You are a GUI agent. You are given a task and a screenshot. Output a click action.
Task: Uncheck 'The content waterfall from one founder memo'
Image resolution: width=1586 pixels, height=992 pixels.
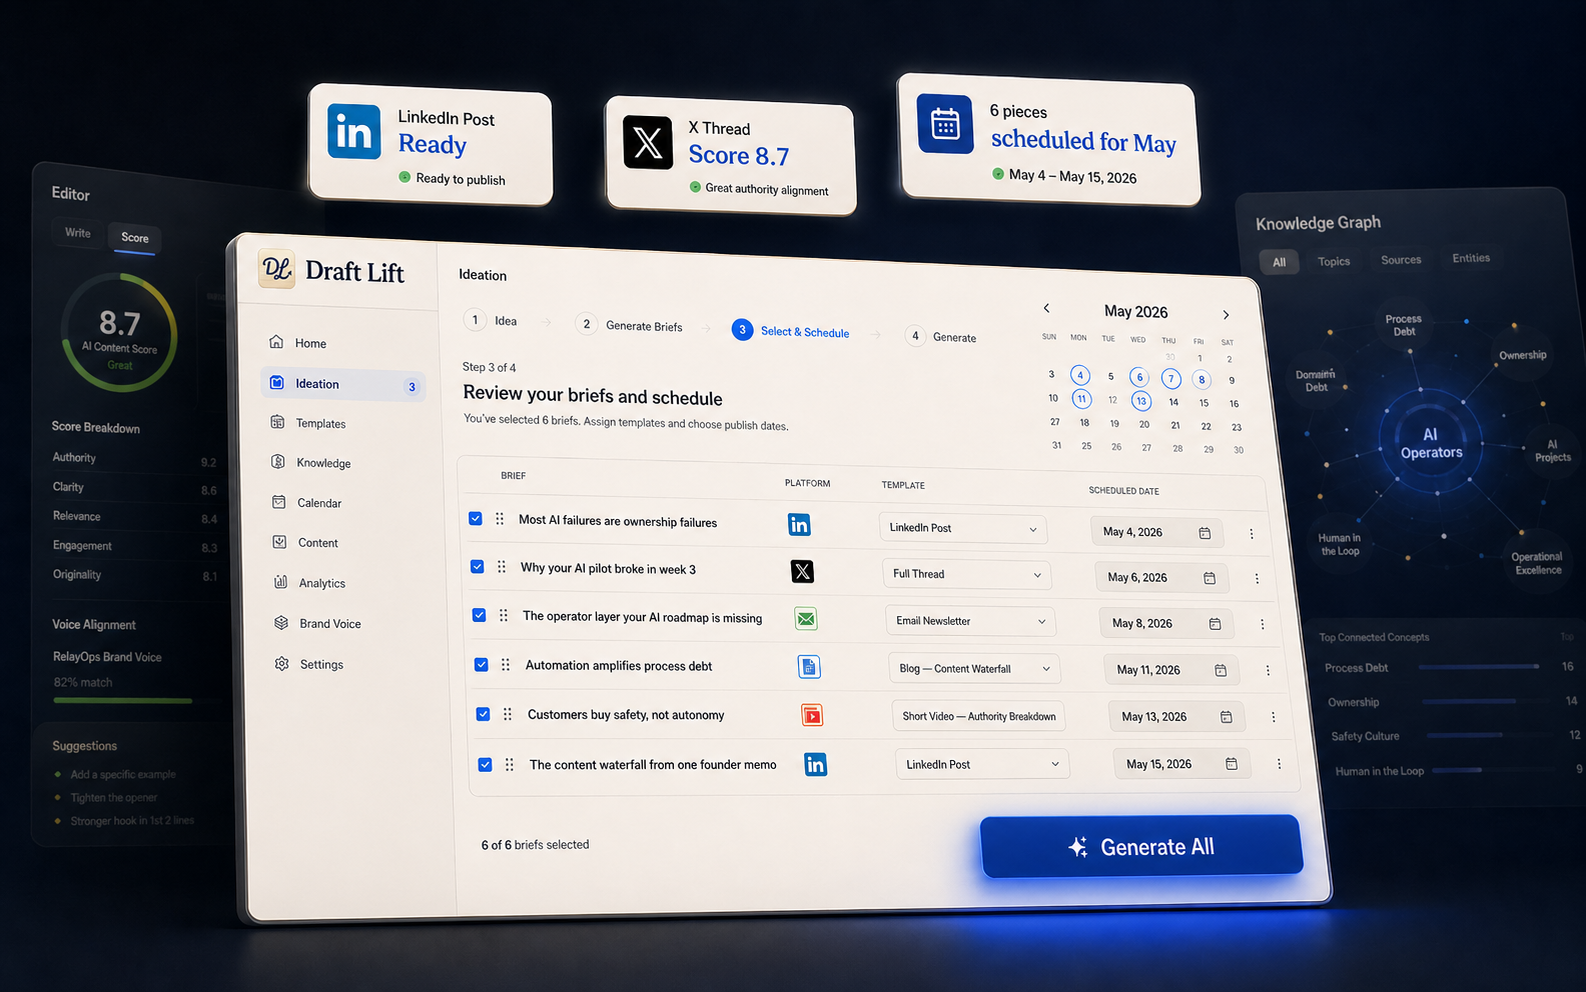[x=485, y=764]
